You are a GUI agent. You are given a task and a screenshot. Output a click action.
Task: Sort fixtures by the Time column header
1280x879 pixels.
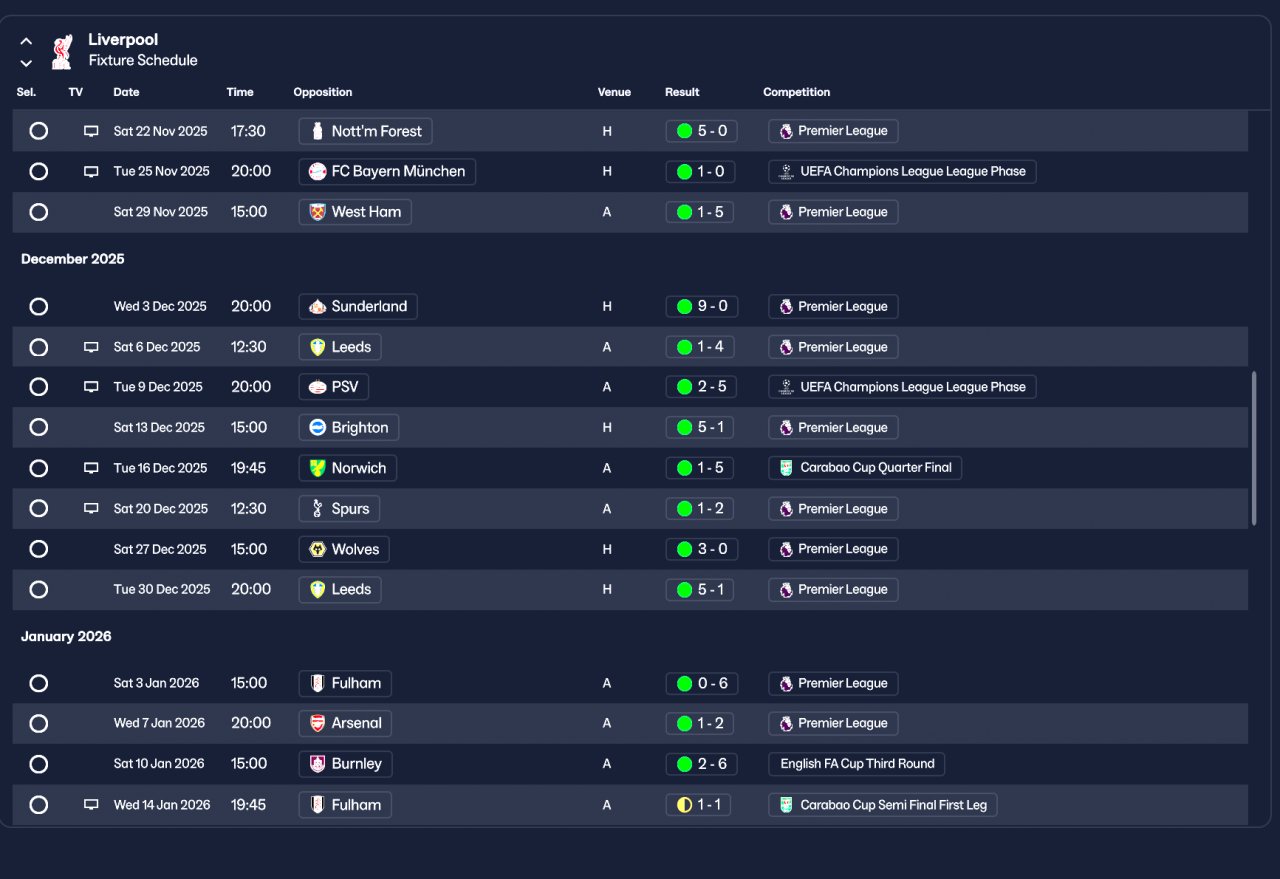[240, 92]
